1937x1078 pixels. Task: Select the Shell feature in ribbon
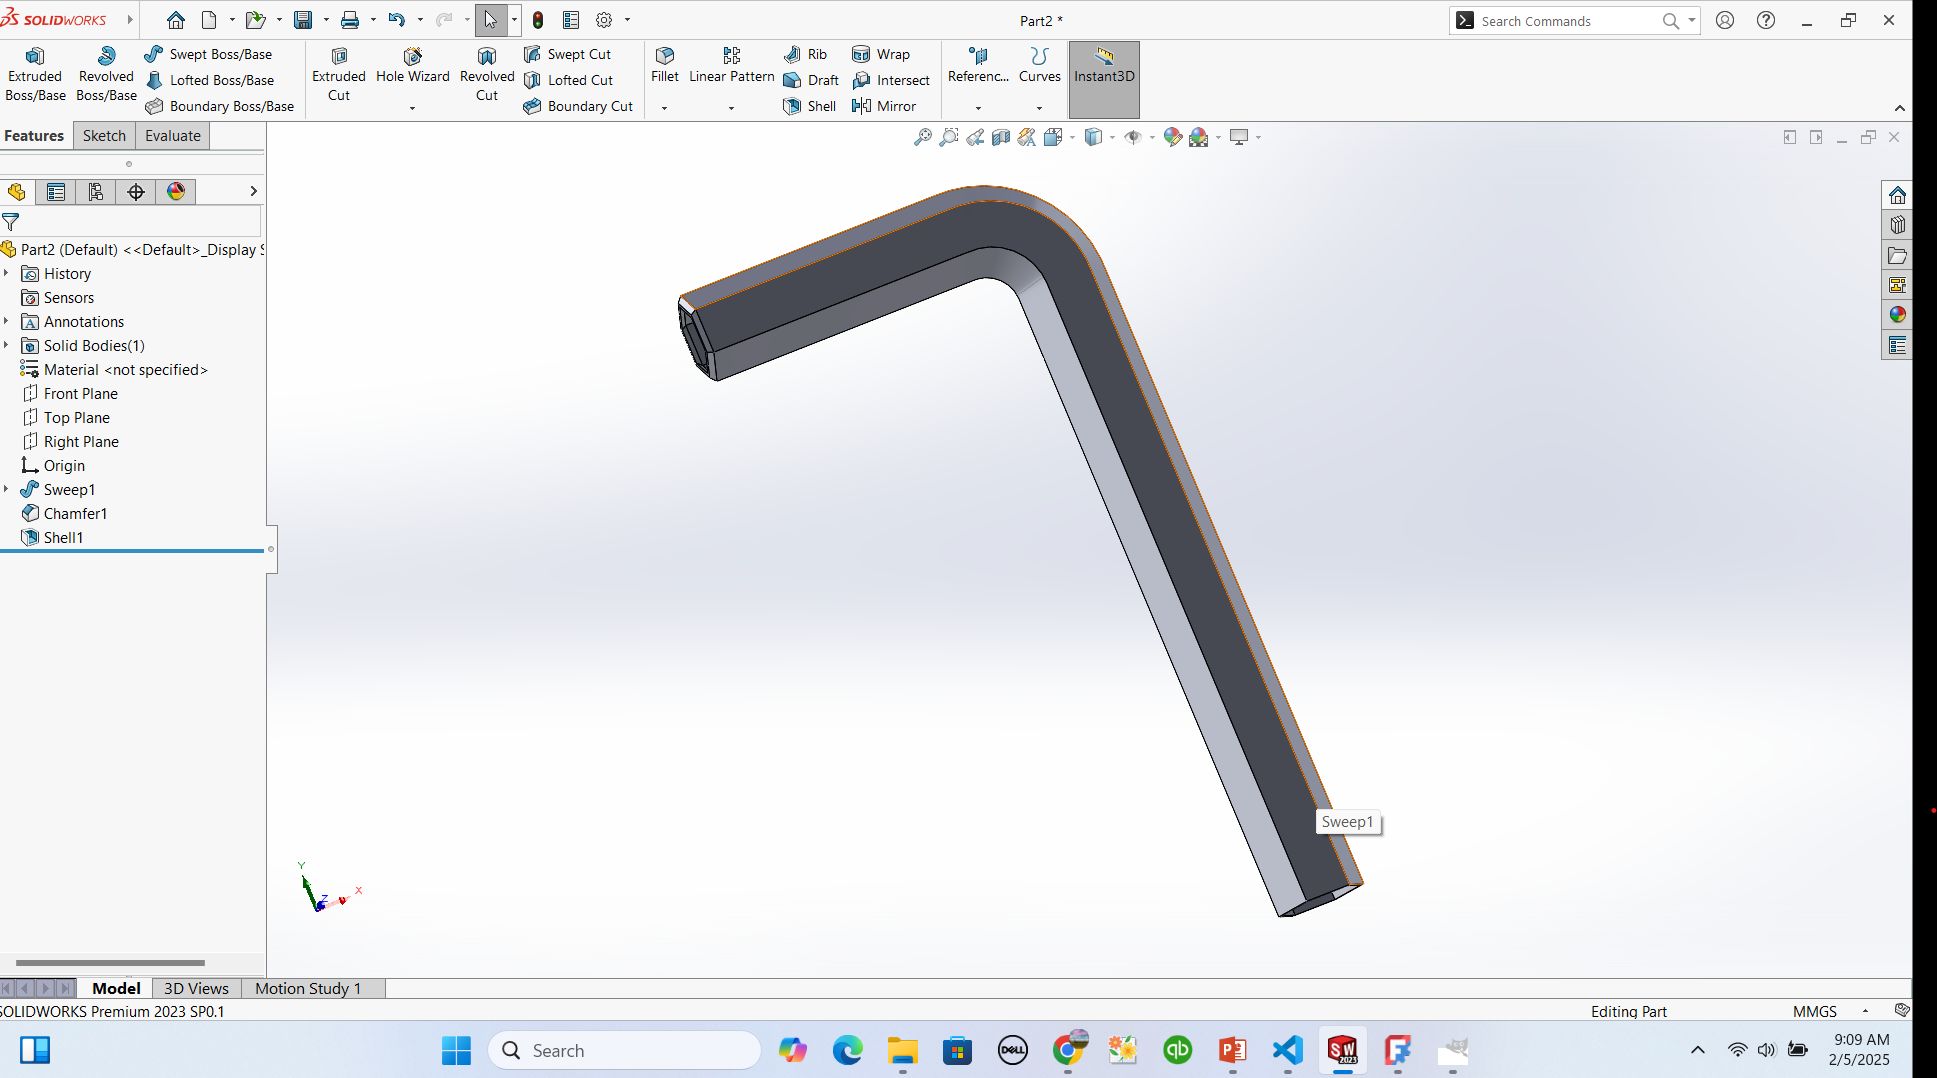pyautogui.click(x=810, y=106)
